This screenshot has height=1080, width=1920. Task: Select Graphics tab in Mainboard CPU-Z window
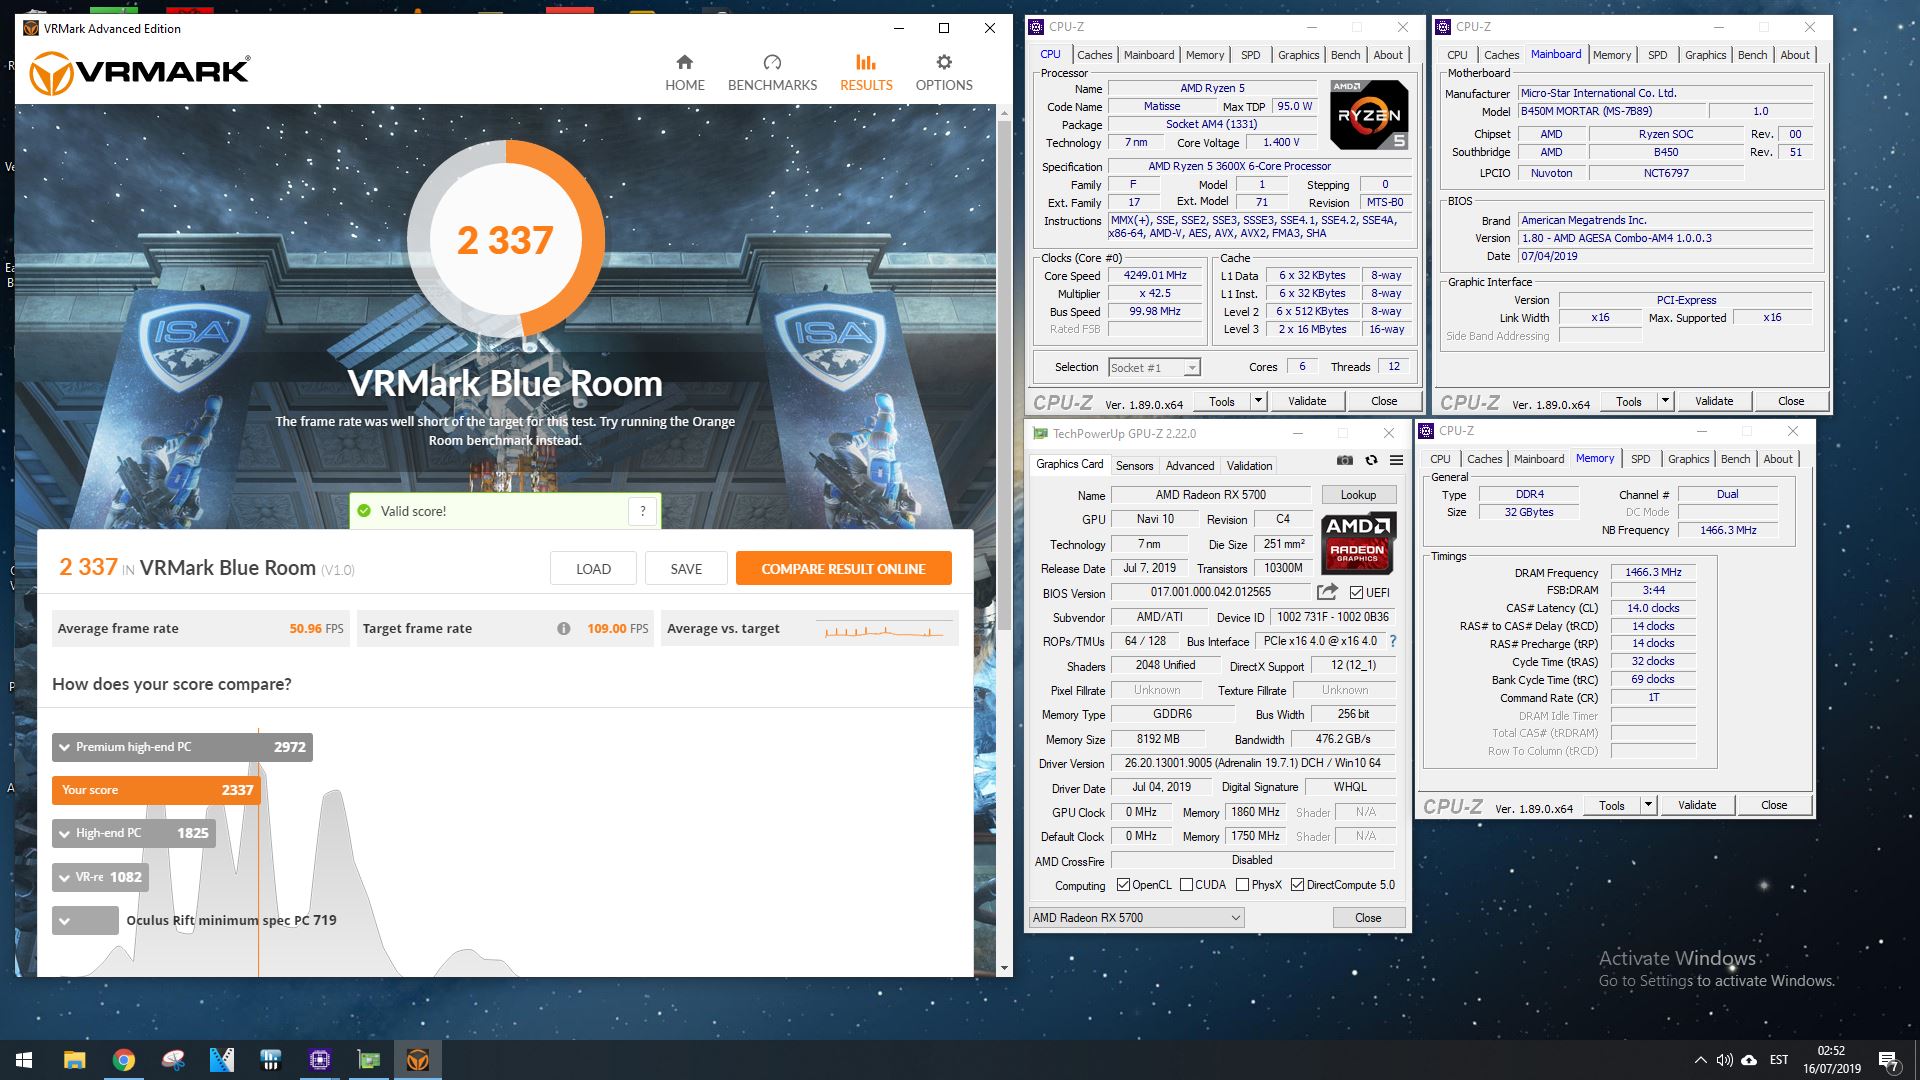pyautogui.click(x=1705, y=55)
